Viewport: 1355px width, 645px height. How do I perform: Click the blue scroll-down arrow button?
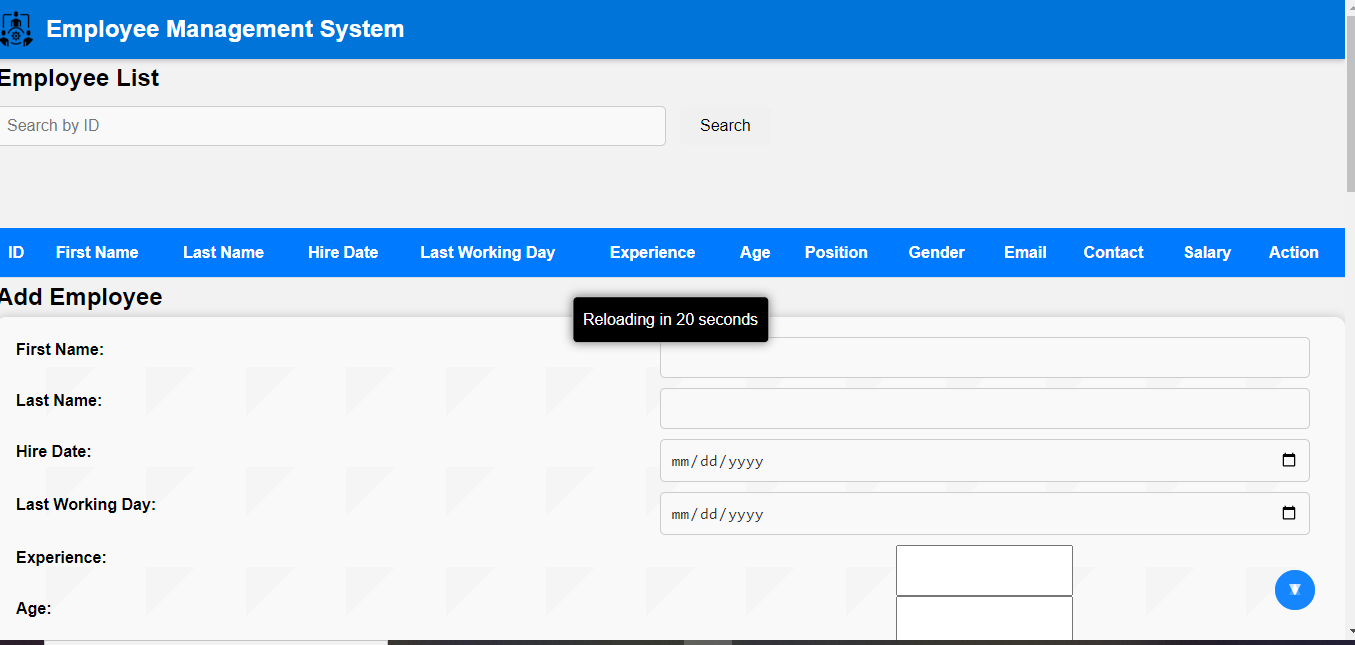1295,590
